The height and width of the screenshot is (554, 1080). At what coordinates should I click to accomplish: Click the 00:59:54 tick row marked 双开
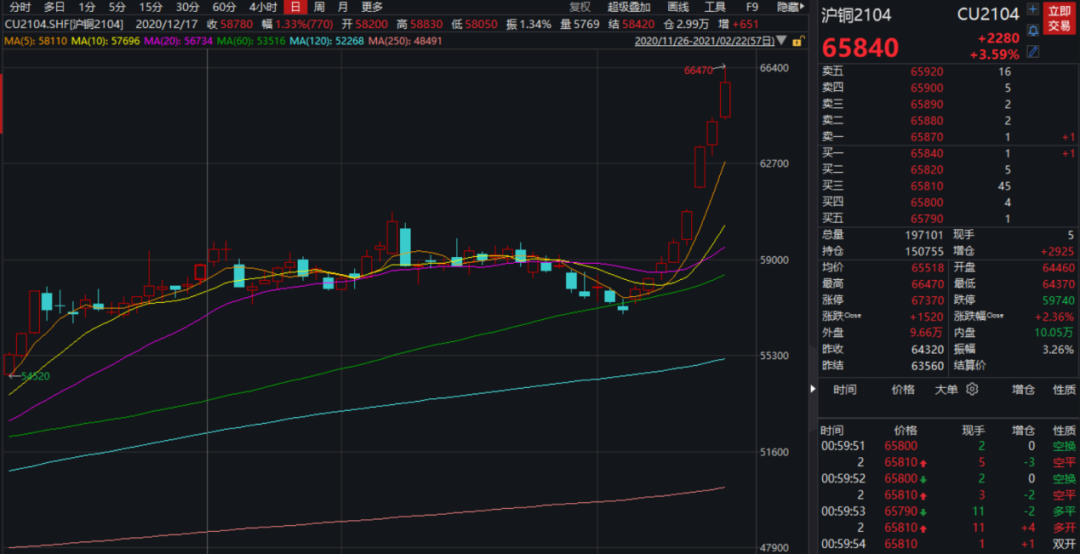(x=948, y=544)
